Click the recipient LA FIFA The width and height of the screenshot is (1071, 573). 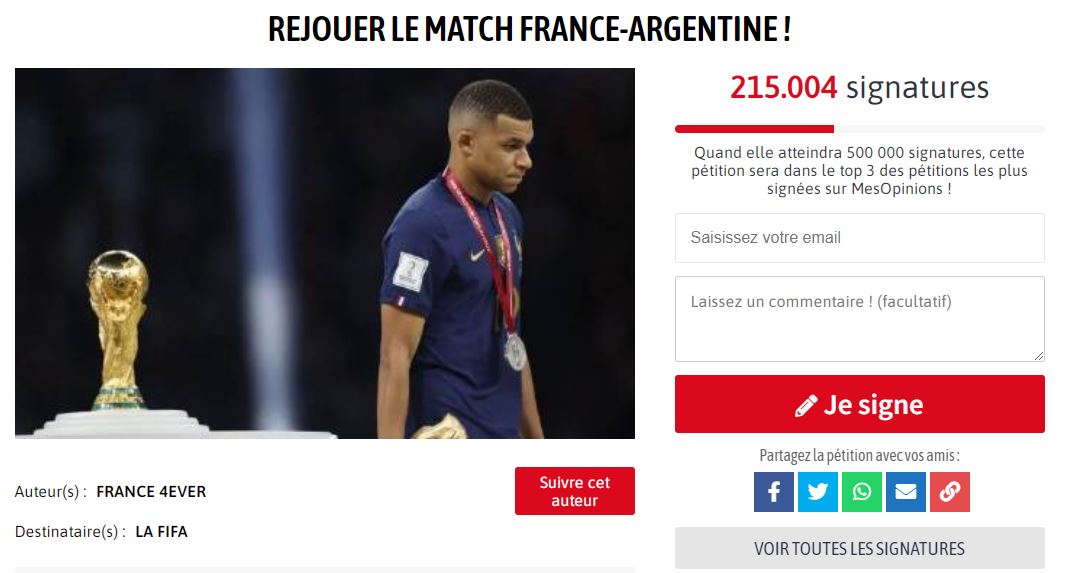coord(161,531)
